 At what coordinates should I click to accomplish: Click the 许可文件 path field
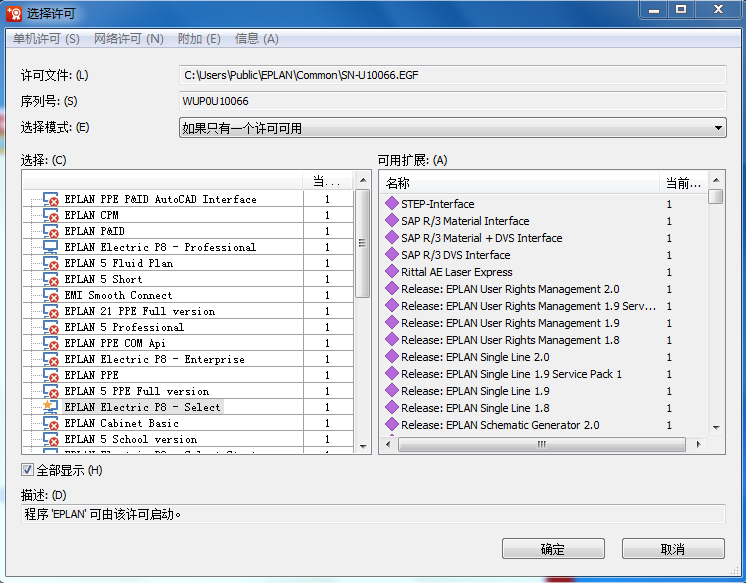pos(452,75)
